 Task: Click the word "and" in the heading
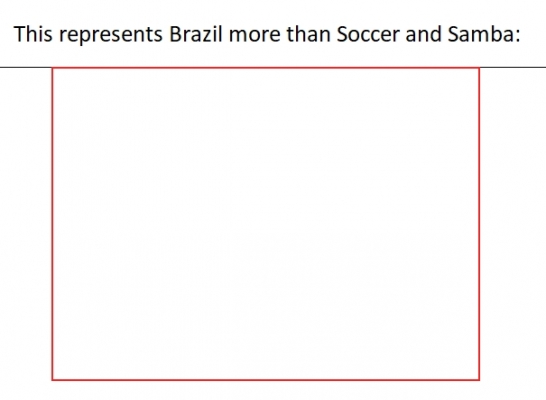[423, 34]
